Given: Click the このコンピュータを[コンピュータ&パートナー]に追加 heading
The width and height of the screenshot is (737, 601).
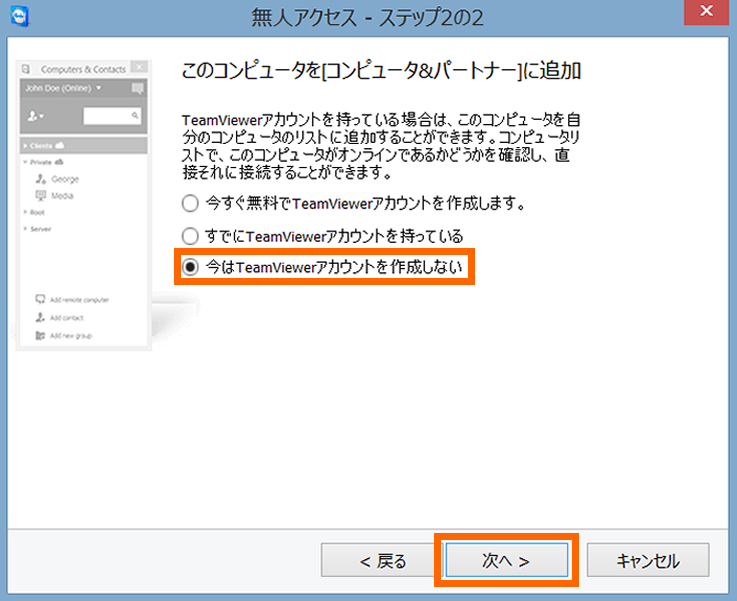Looking at the screenshot, I should [381, 71].
